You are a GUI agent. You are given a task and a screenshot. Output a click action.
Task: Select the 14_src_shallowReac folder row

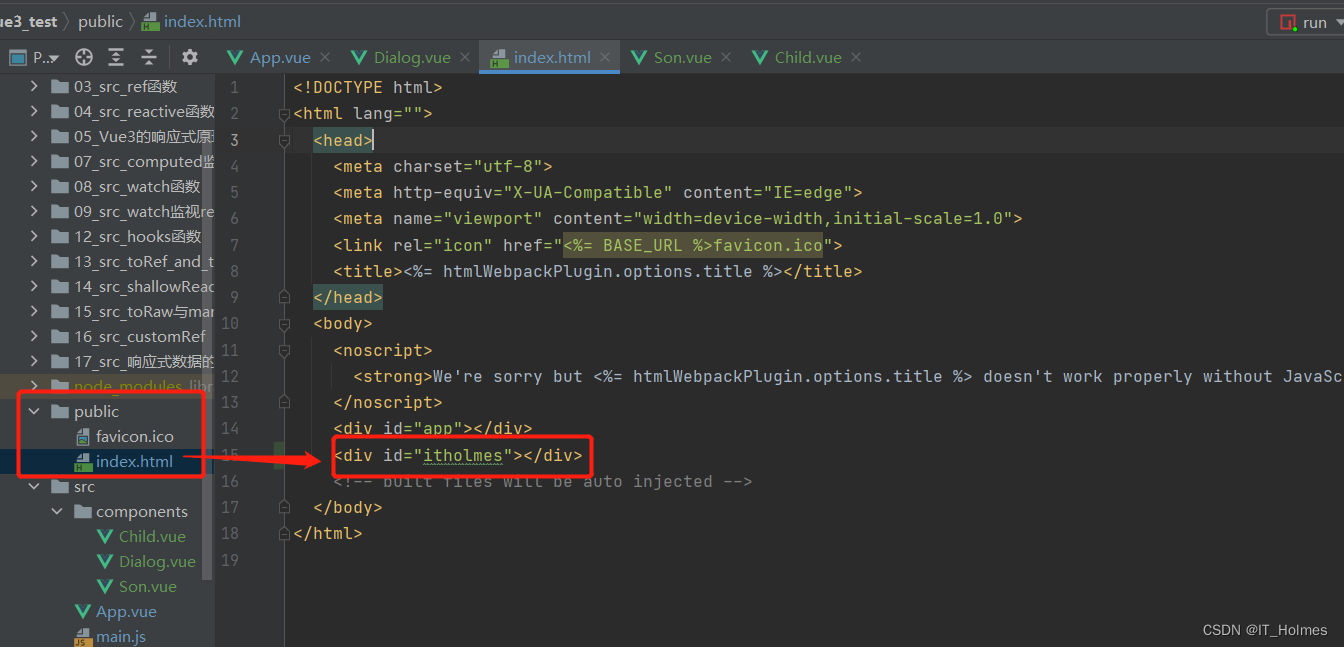[107, 286]
